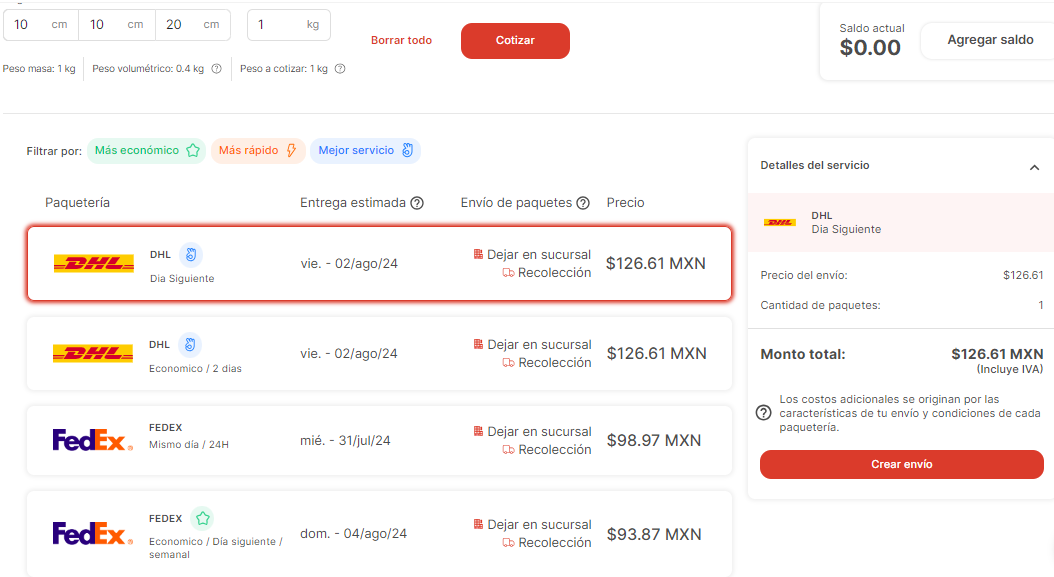This screenshot has width=1054, height=577.
Task: Click truck icon in FedEx Economico semanal row
Action: coord(508,543)
